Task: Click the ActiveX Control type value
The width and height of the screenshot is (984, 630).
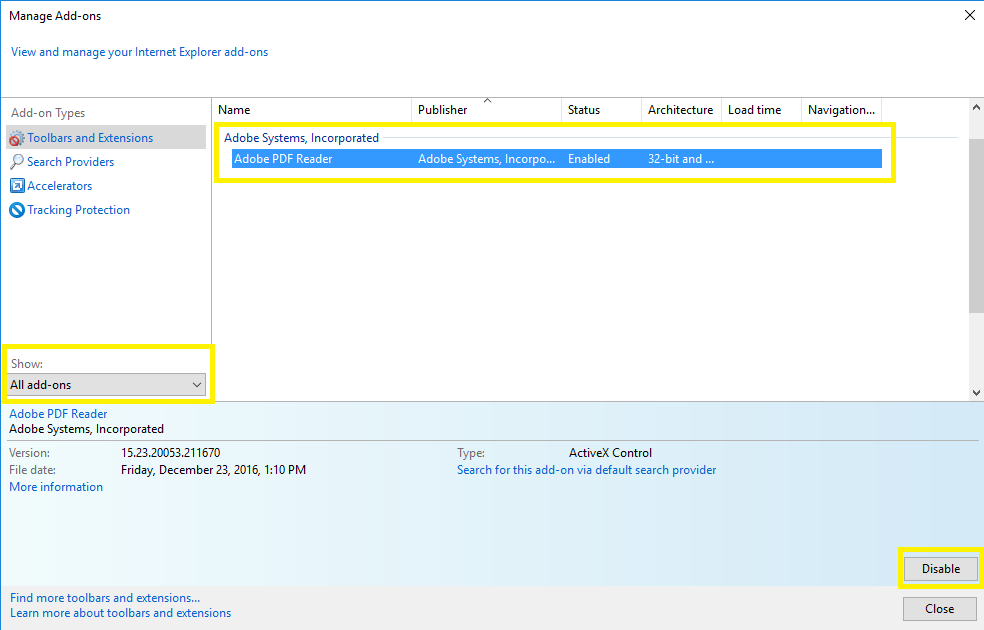Action: pos(610,452)
